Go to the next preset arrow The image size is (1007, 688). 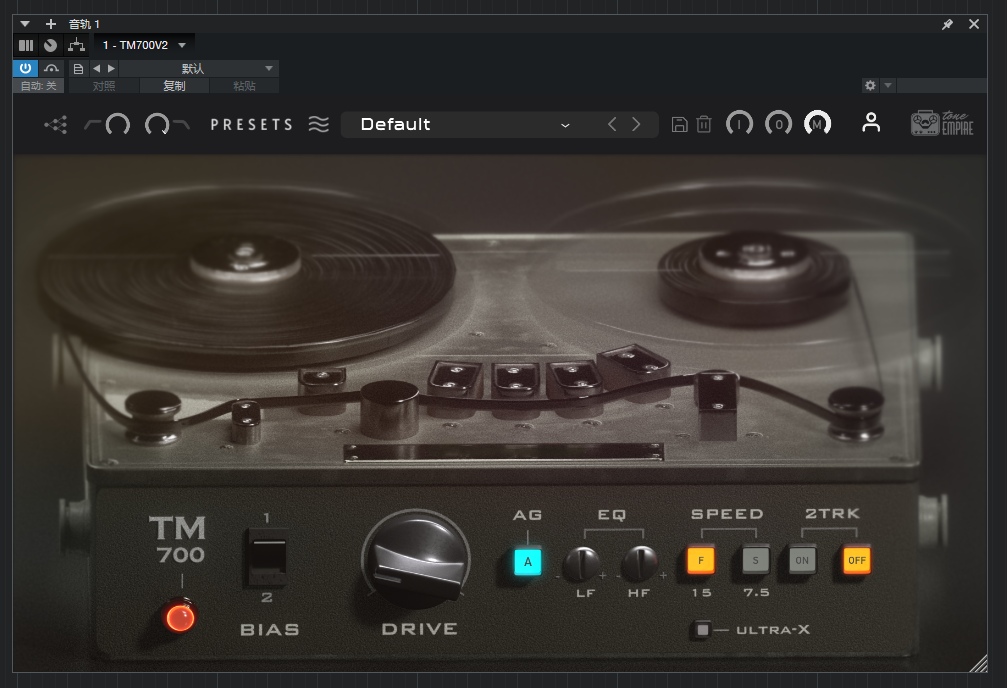coord(636,124)
